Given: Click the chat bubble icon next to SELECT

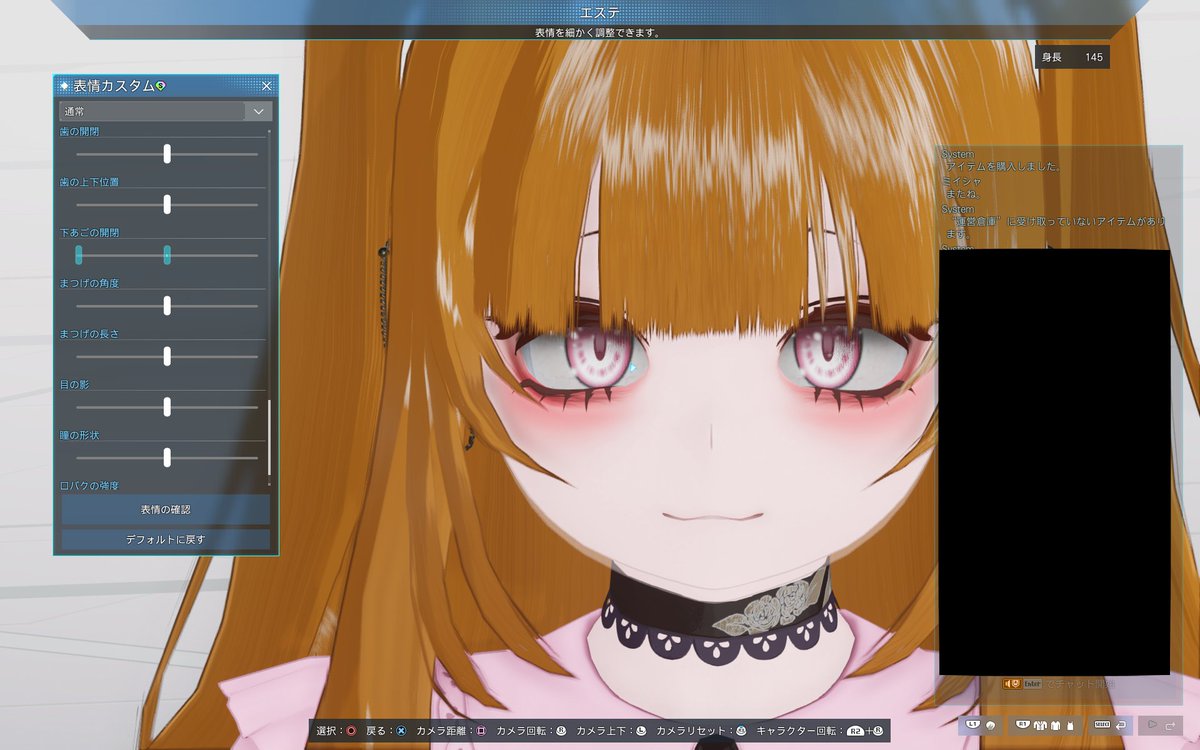Looking at the screenshot, I should click(x=1121, y=724).
